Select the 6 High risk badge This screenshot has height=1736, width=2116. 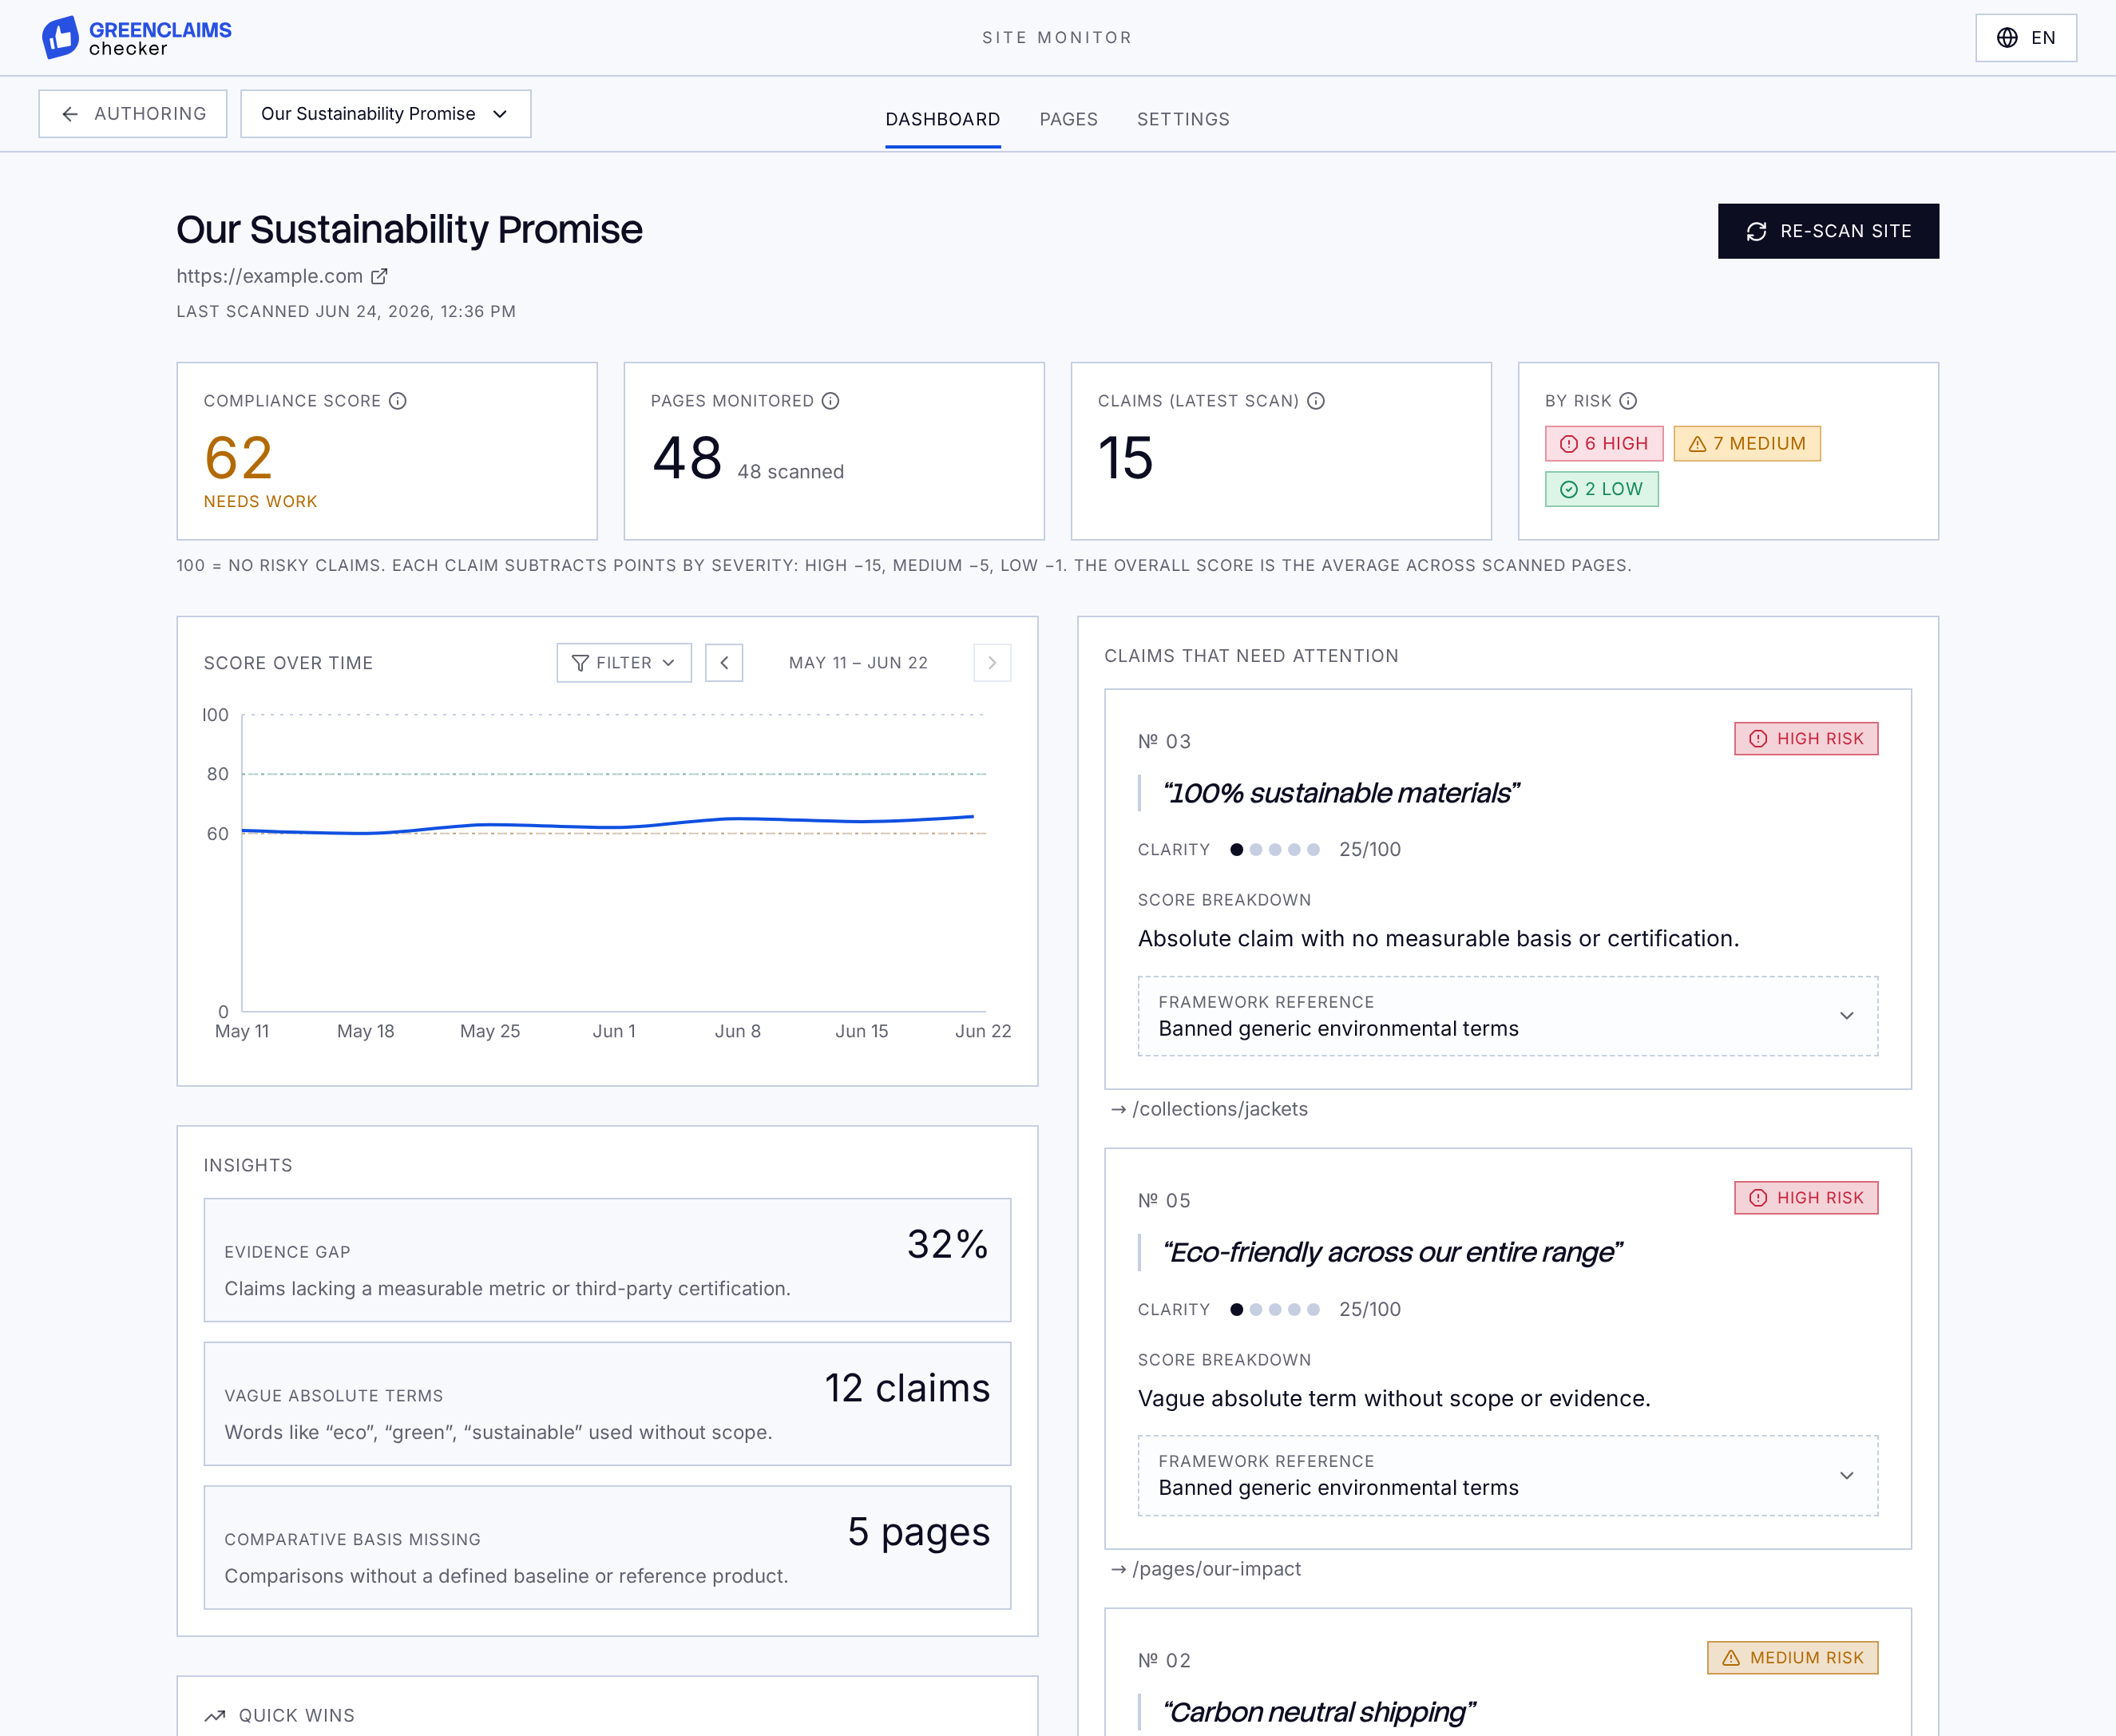1604,444
